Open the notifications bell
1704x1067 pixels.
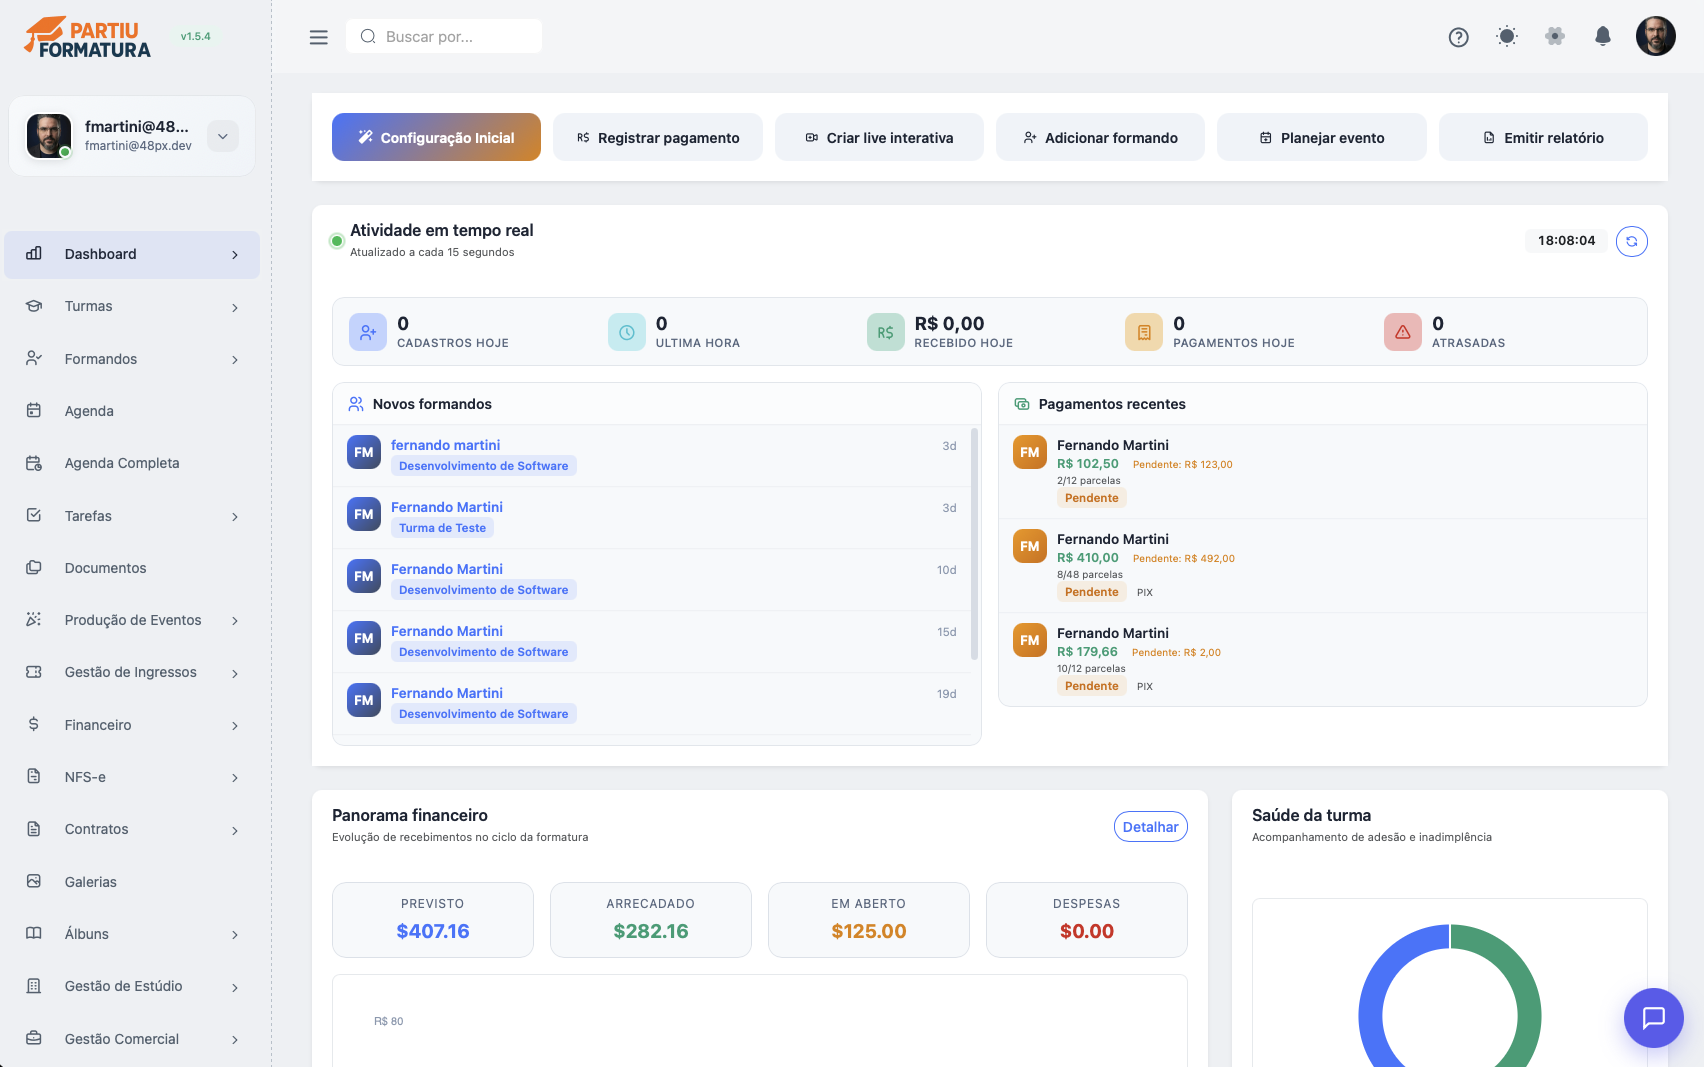[1602, 37]
